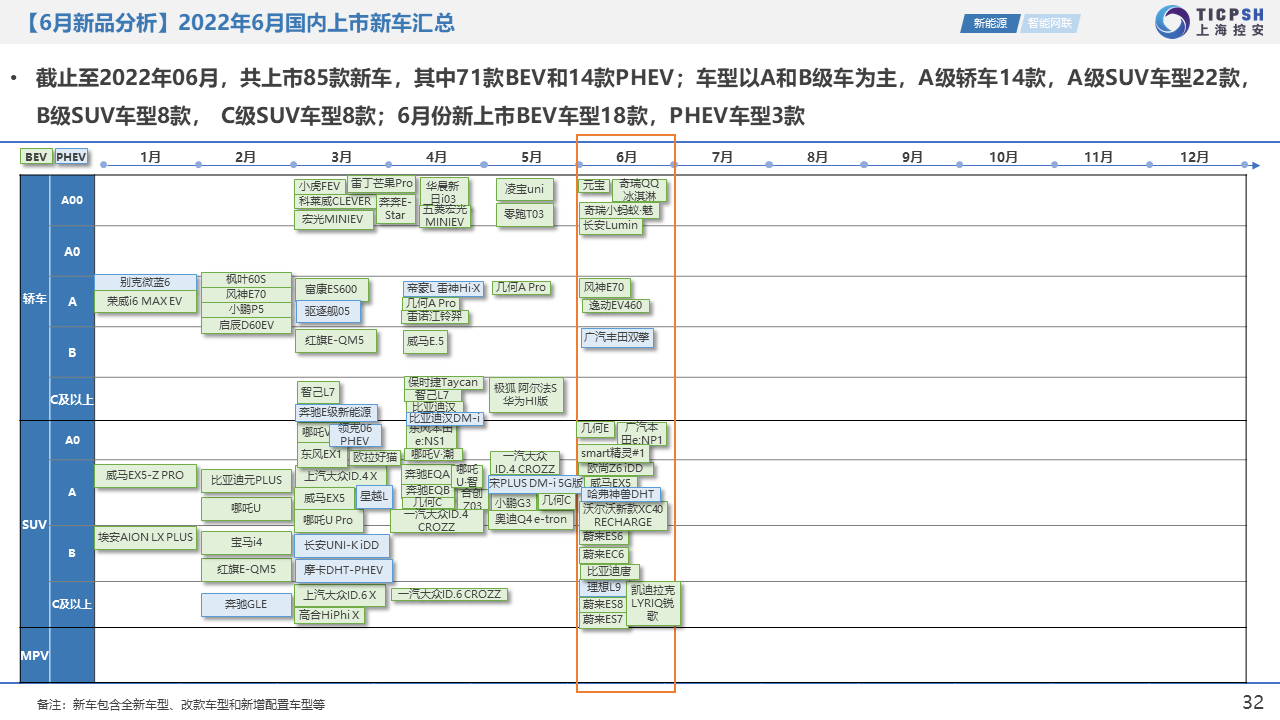Click the 广汽丰田双擎 model box
1280x720 pixels.
pos(617,338)
